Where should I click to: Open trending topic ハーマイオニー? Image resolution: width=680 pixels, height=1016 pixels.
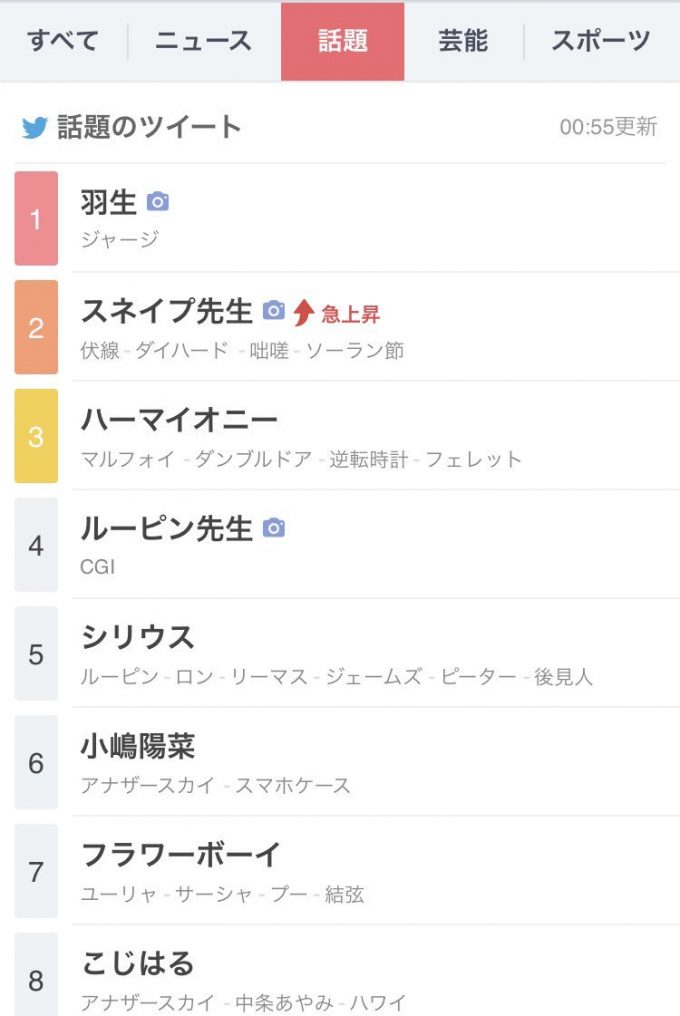coord(178,420)
